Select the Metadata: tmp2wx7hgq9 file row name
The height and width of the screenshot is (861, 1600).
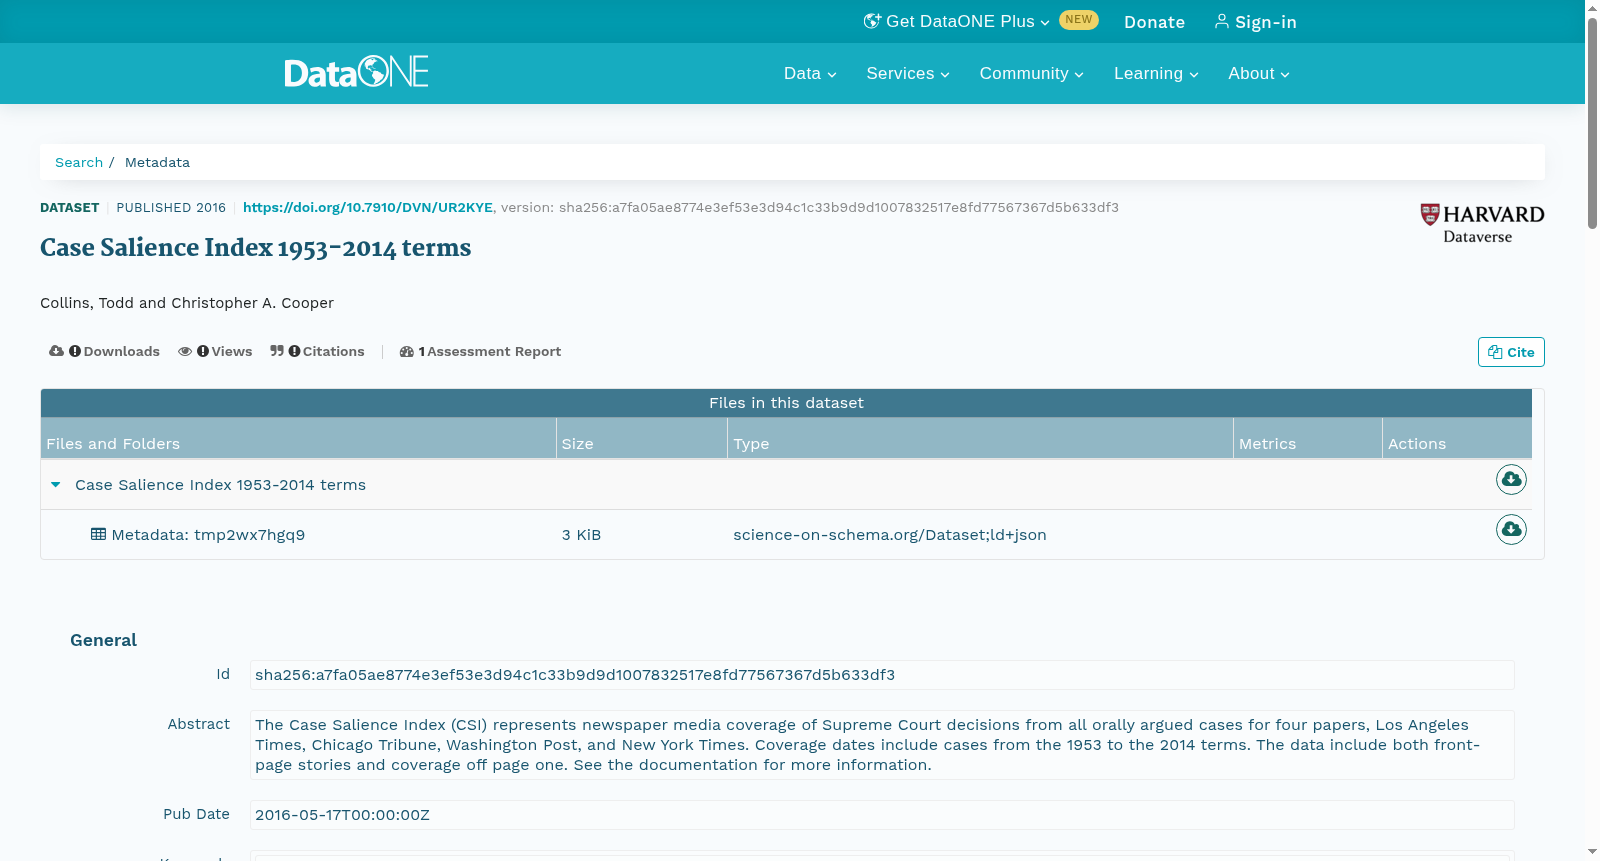coord(208,535)
